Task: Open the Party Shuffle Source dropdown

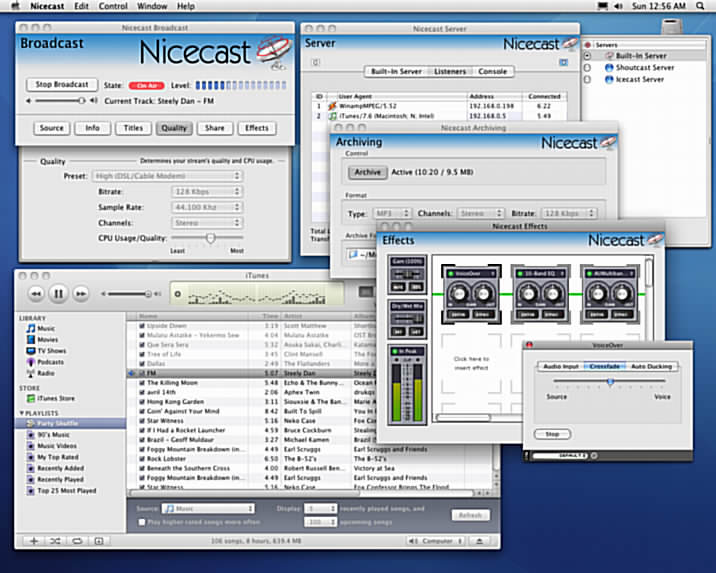Action: pos(208,509)
